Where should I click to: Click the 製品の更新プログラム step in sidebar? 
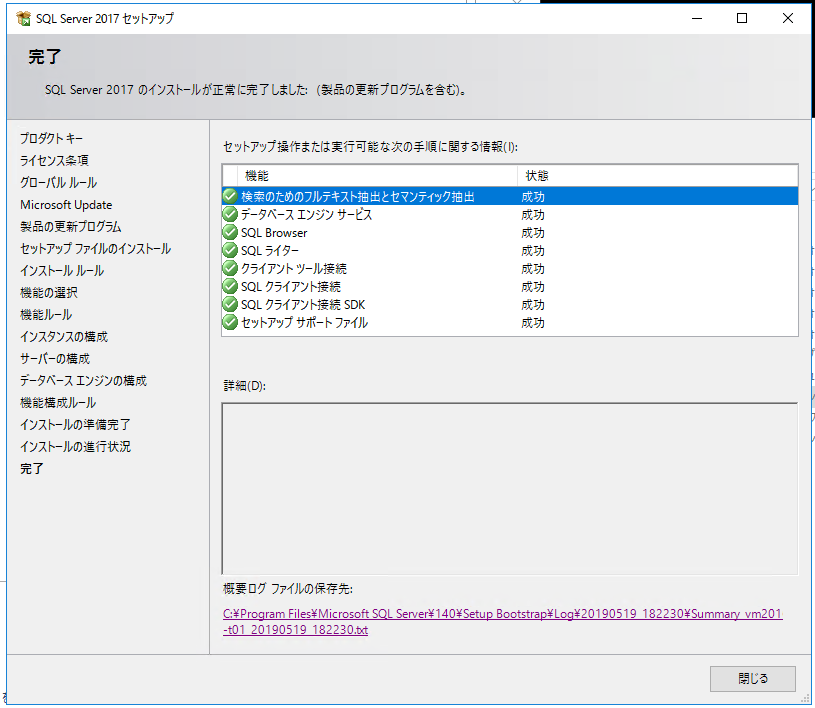pos(70,227)
